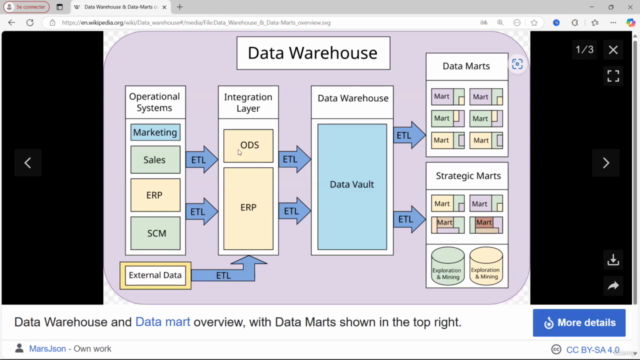Image resolution: width=640 pixels, height=360 pixels.
Task: Open the CC BY-SA 4.0 license link
Action: 592,350
